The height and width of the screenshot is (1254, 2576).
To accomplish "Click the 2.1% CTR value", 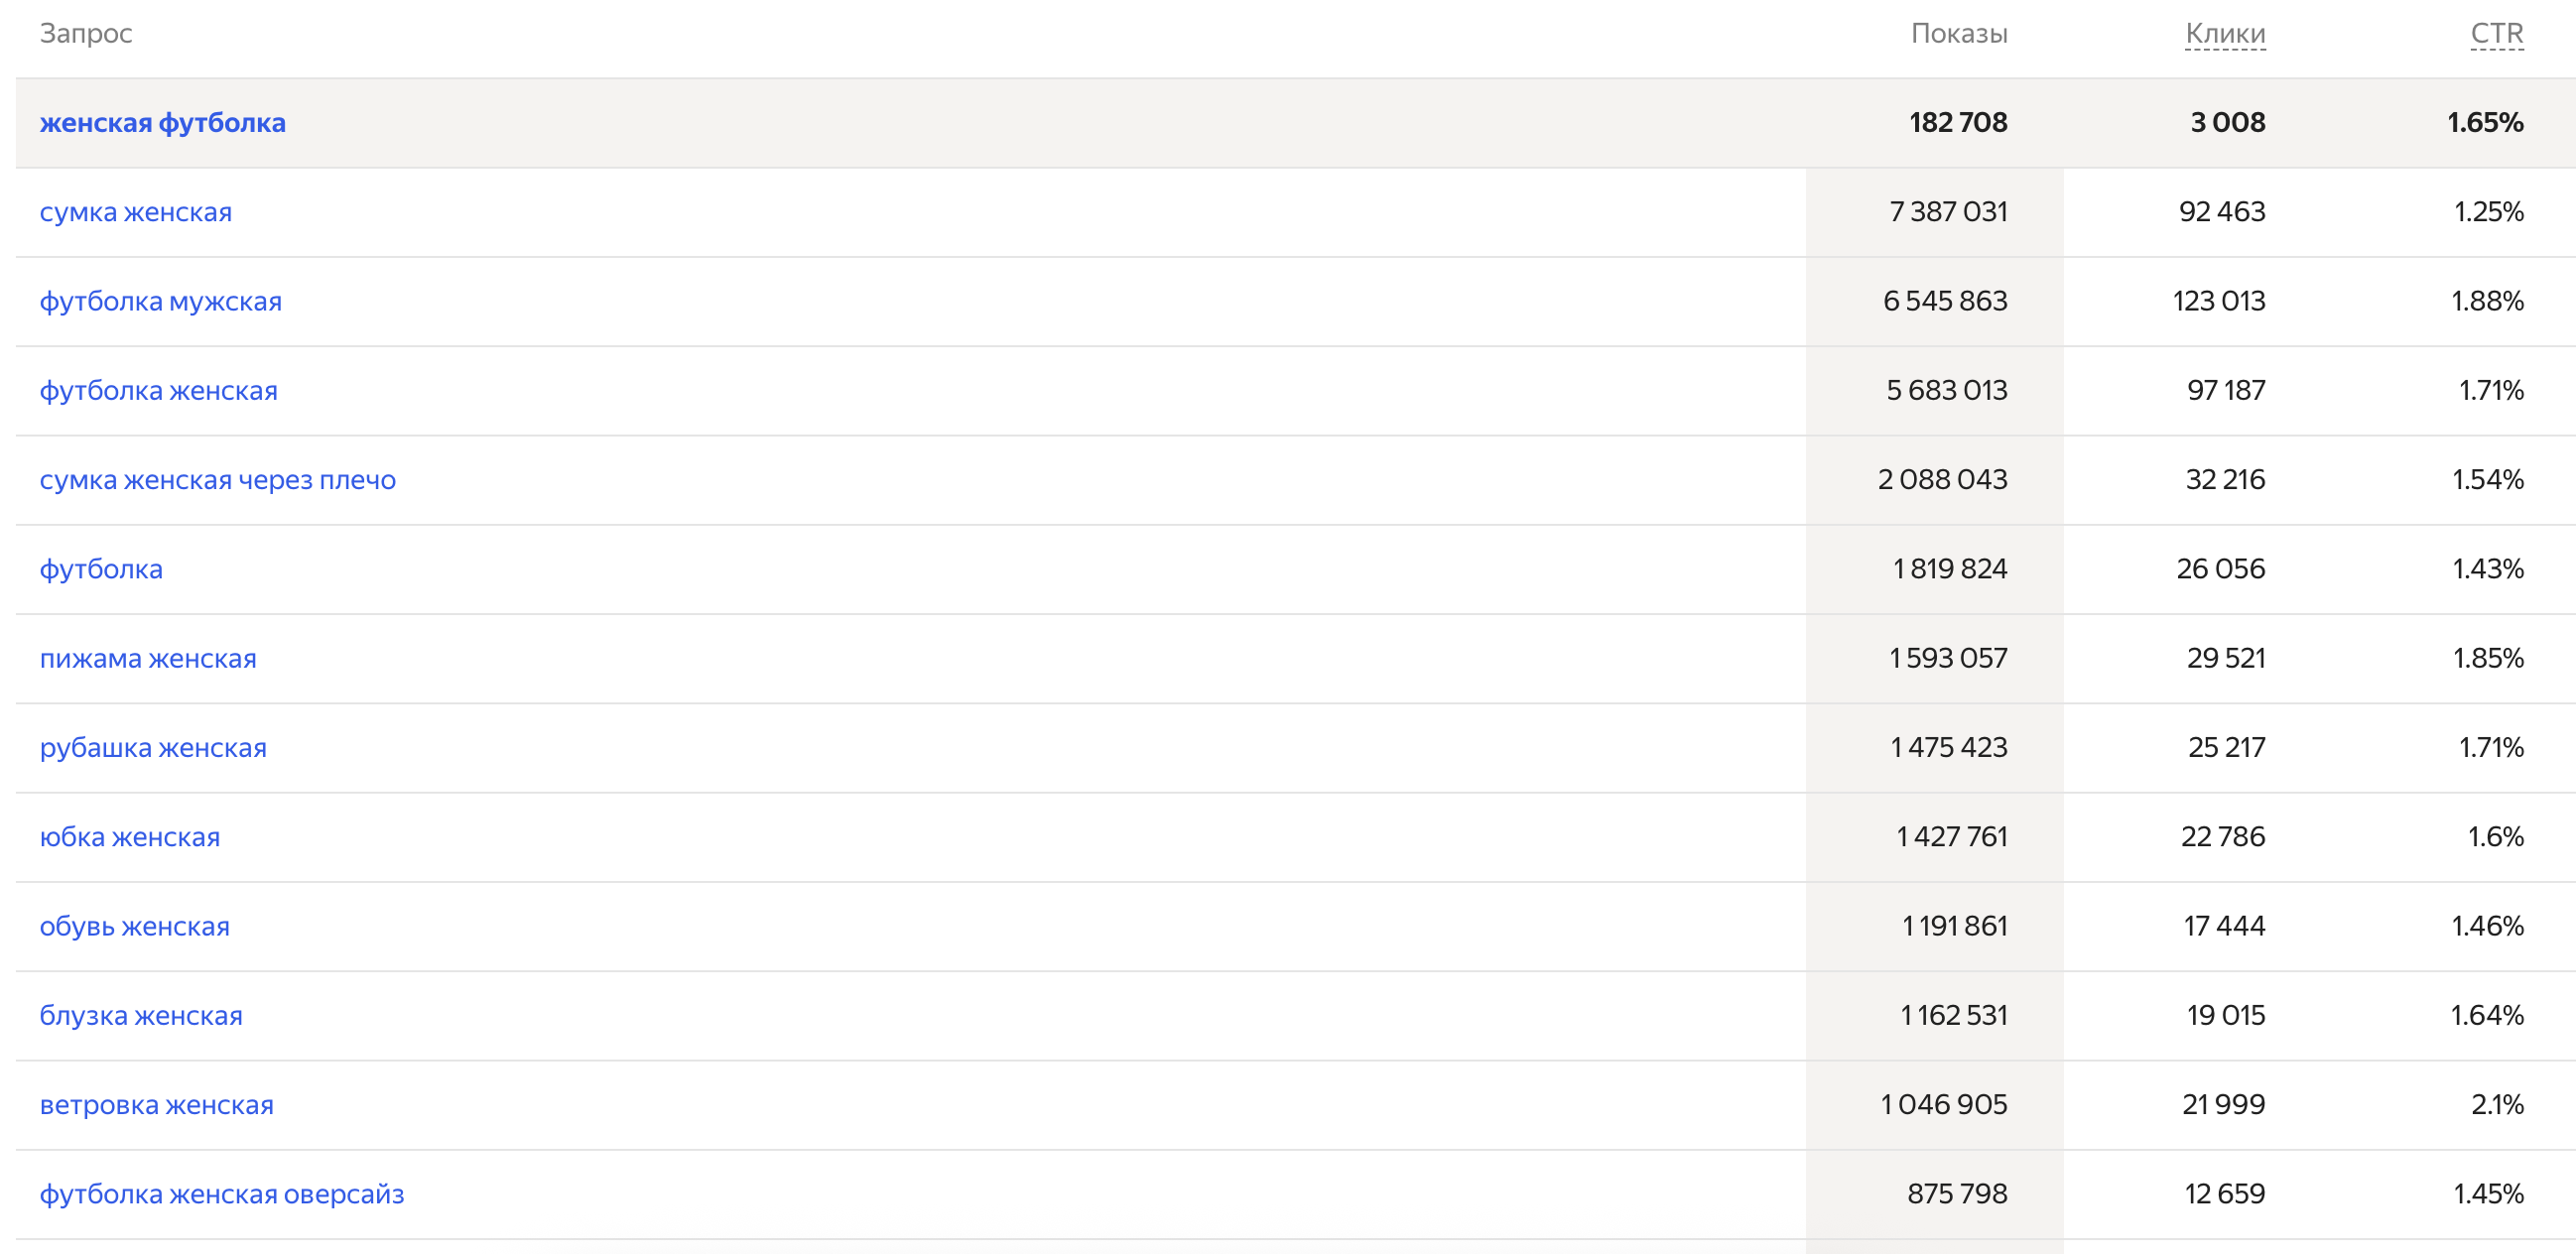I will tap(2497, 1105).
